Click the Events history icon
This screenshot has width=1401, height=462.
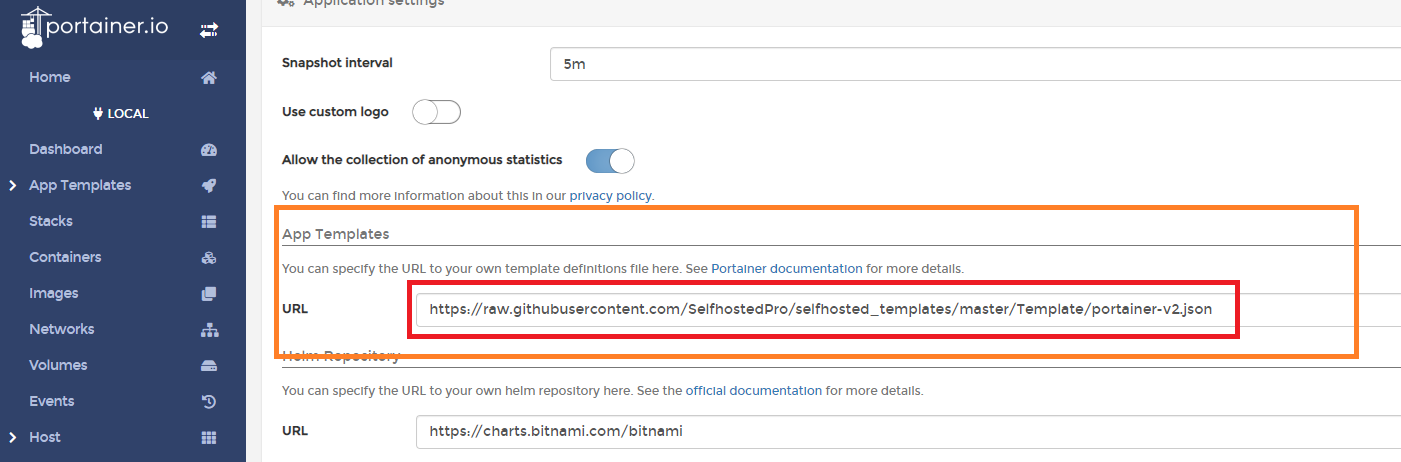pos(209,401)
